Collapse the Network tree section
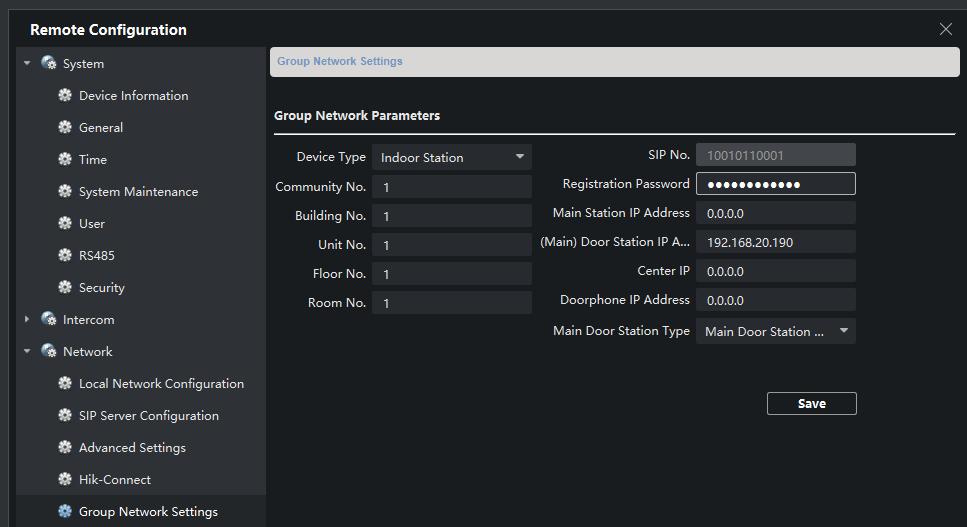 click(x=27, y=352)
